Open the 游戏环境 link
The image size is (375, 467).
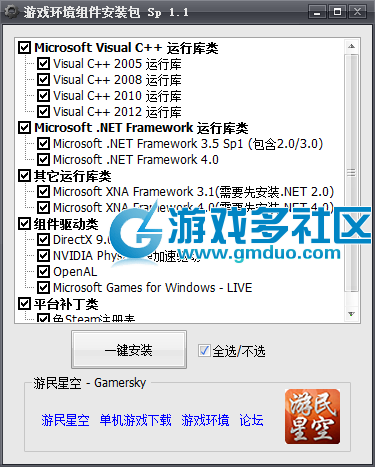point(205,420)
